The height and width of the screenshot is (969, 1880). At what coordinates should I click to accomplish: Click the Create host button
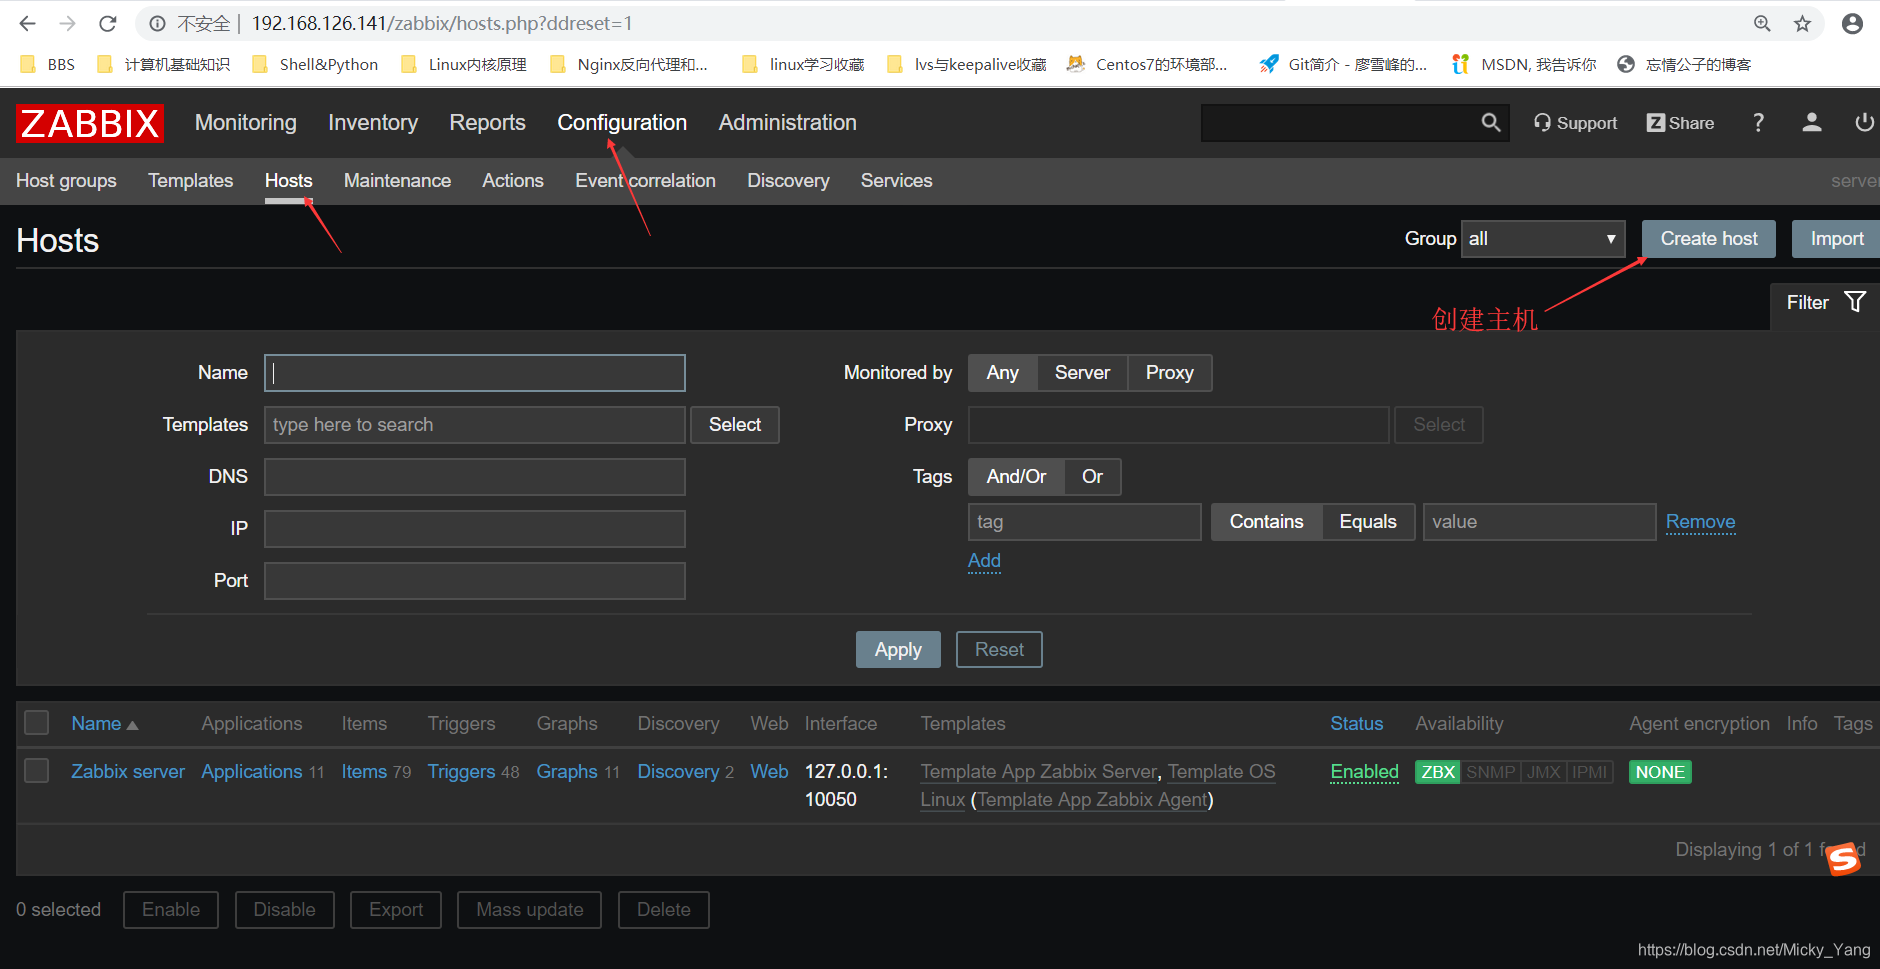pyautogui.click(x=1709, y=239)
